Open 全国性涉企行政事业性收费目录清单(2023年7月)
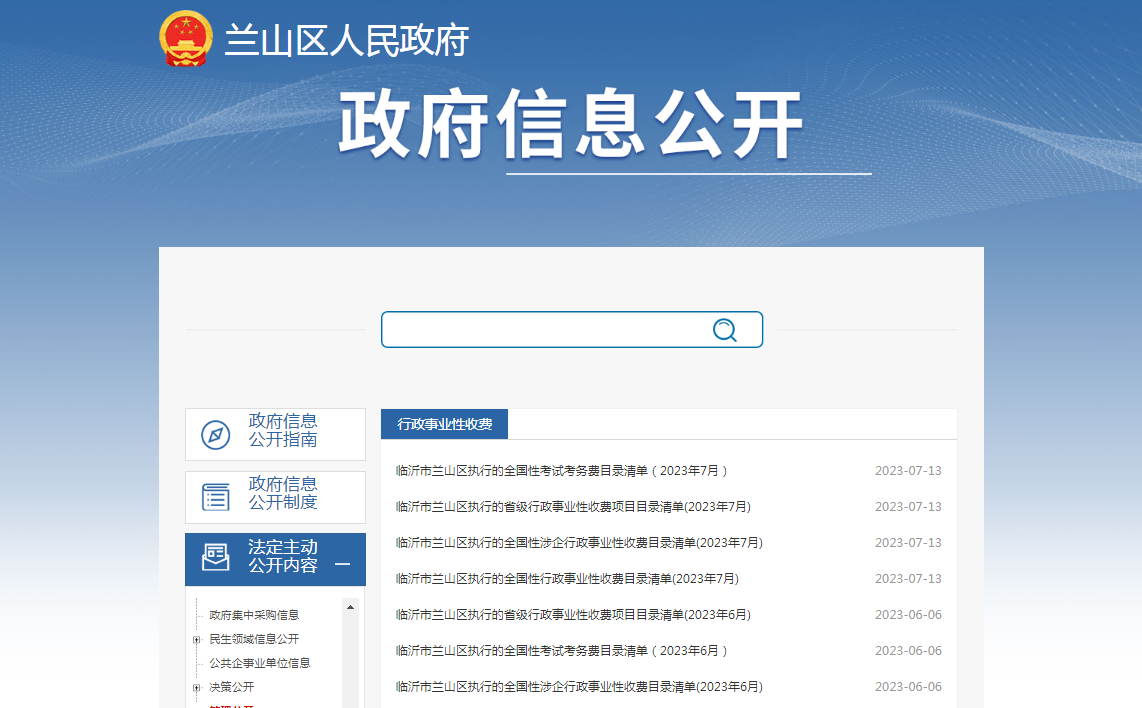Screen dimensions: 1142x708 click(579, 543)
